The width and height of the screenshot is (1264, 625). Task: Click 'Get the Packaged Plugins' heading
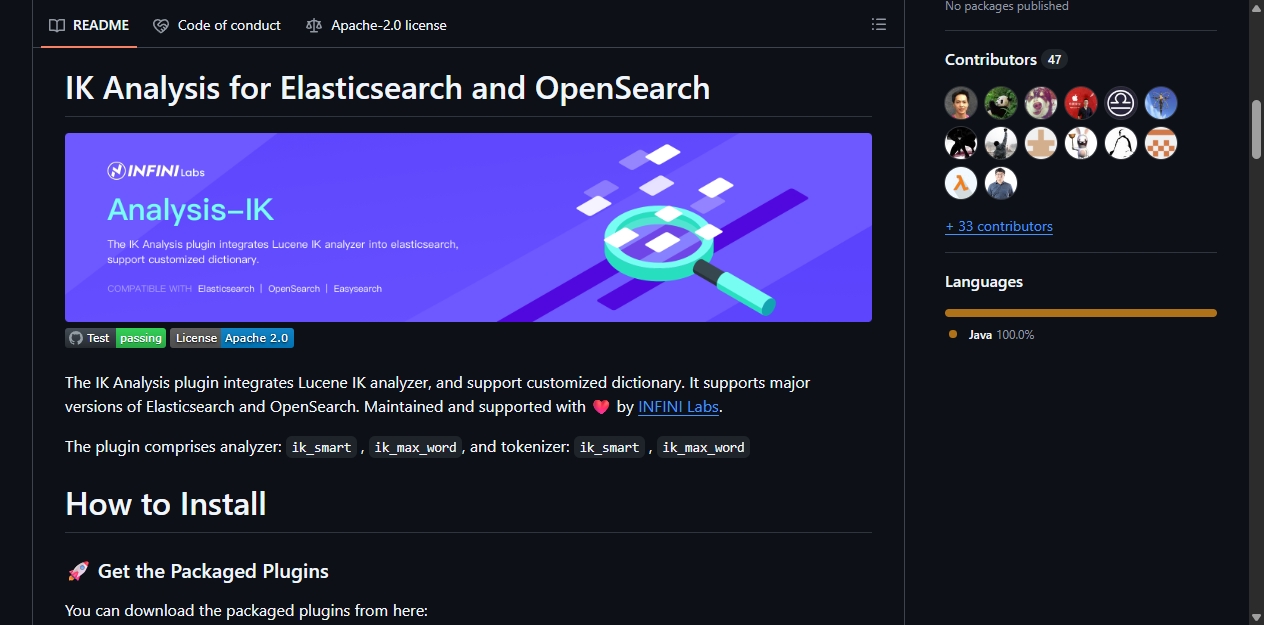pos(213,571)
